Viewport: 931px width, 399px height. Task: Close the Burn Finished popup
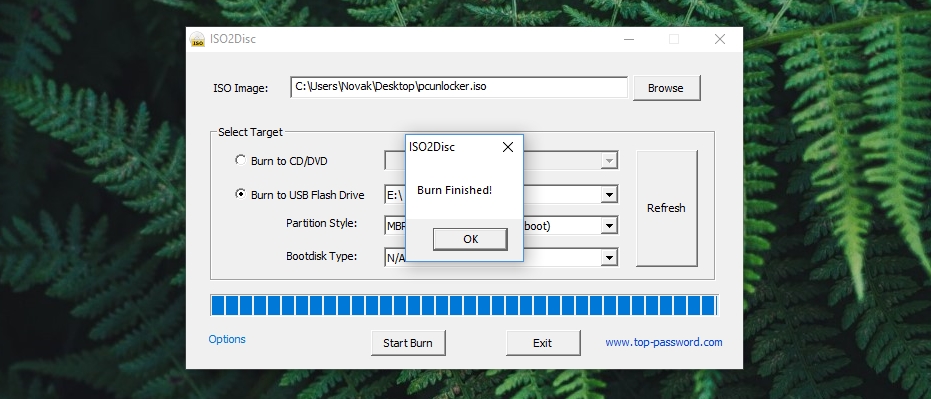click(508, 147)
